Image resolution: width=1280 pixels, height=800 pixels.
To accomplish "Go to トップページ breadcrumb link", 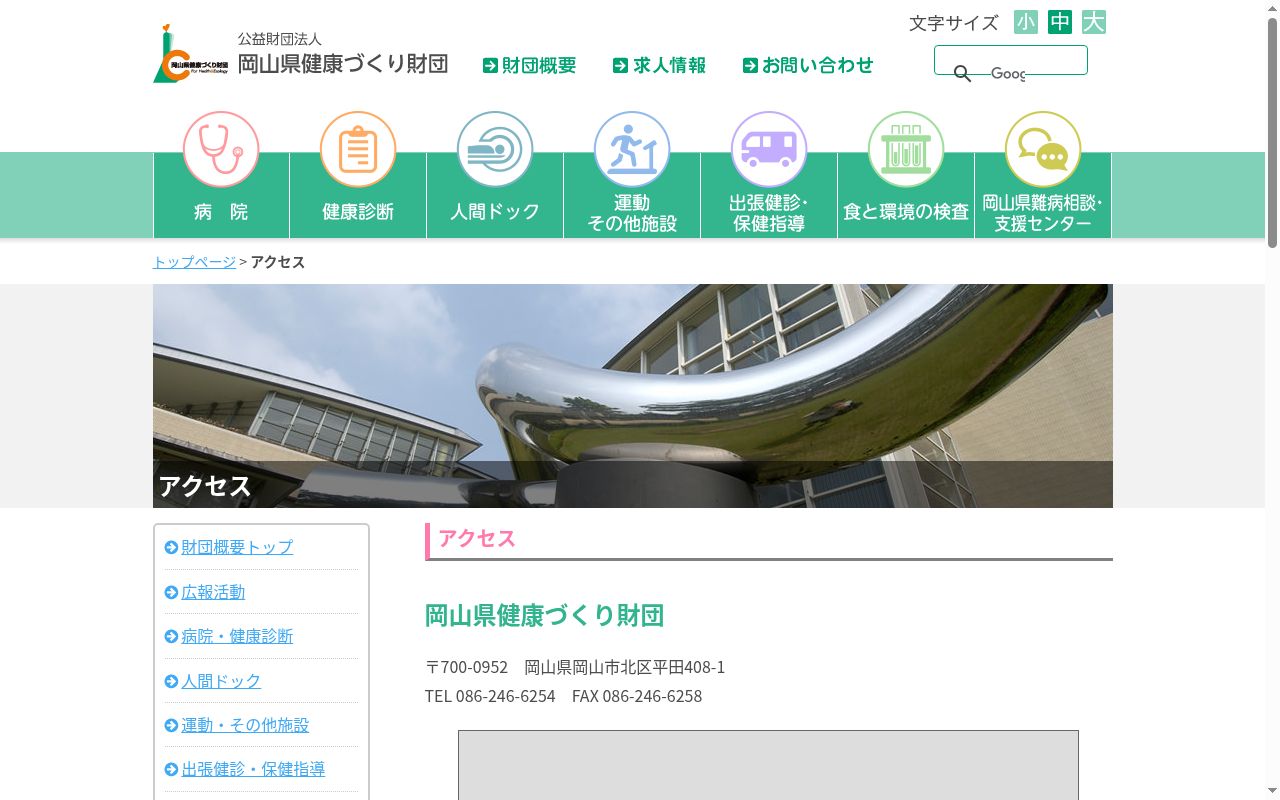I will (194, 262).
